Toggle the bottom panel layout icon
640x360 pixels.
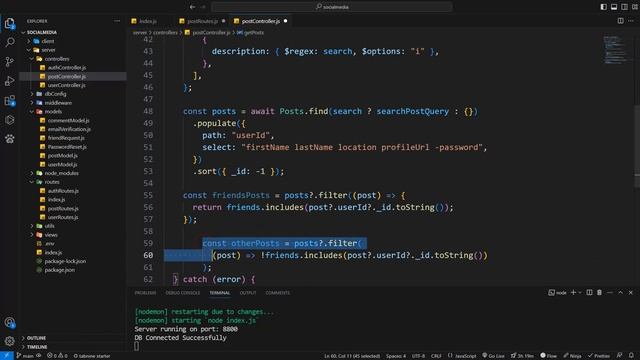614,7
